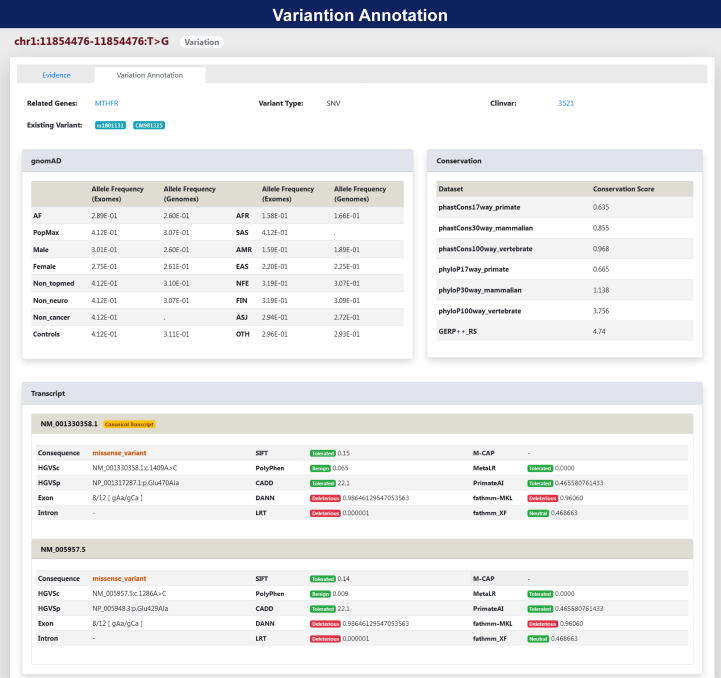The height and width of the screenshot is (678, 721).
Task: Click CADD Tolerated badge in NM_001330358.1 transcript
Action: point(323,483)
